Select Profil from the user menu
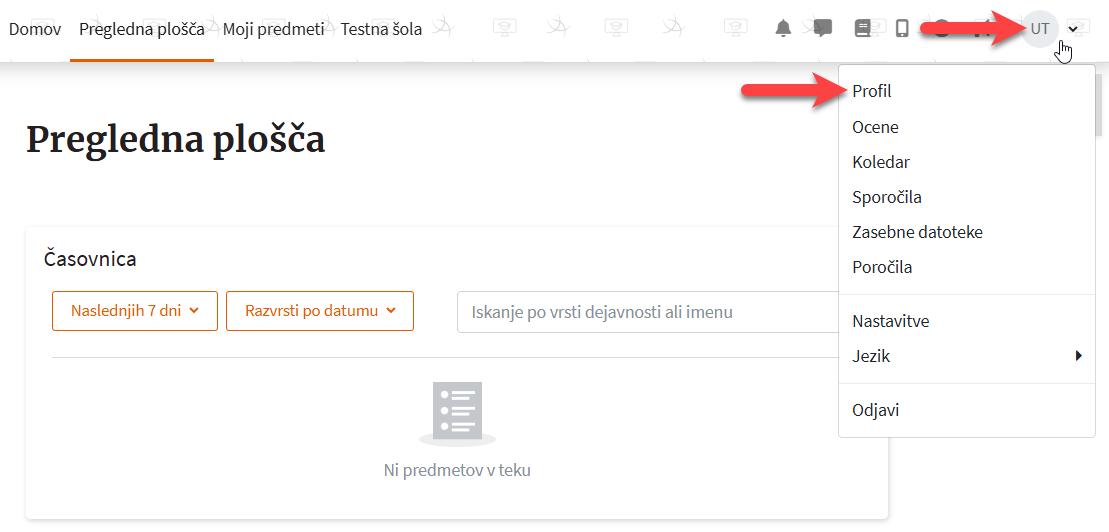The width and height of the screenshot is (1109, 532). (x=871, y=91)
